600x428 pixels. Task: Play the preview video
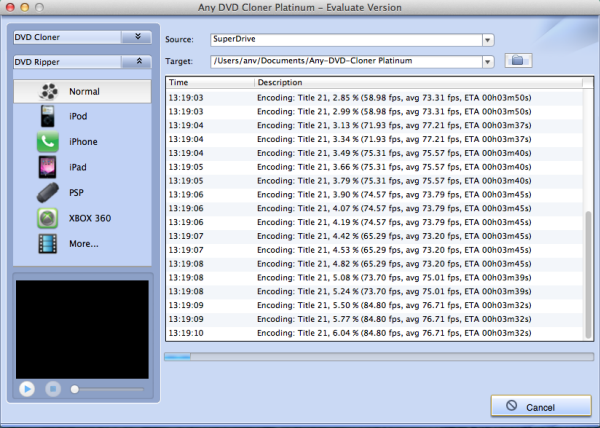pyautogui.click(x=27, y=389)
